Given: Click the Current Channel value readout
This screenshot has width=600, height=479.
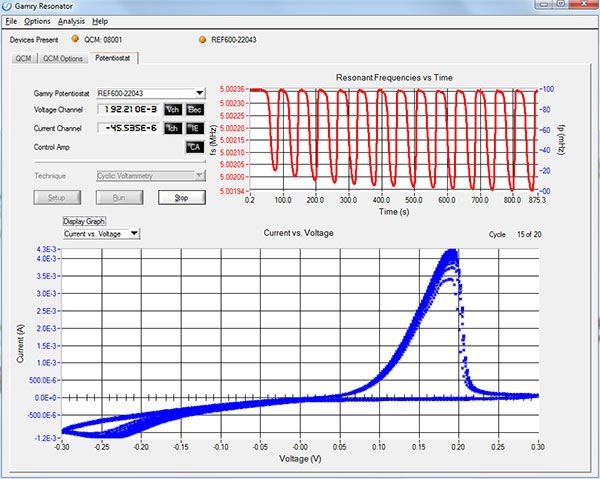Looking at the screenshot, I should point(130,128).
